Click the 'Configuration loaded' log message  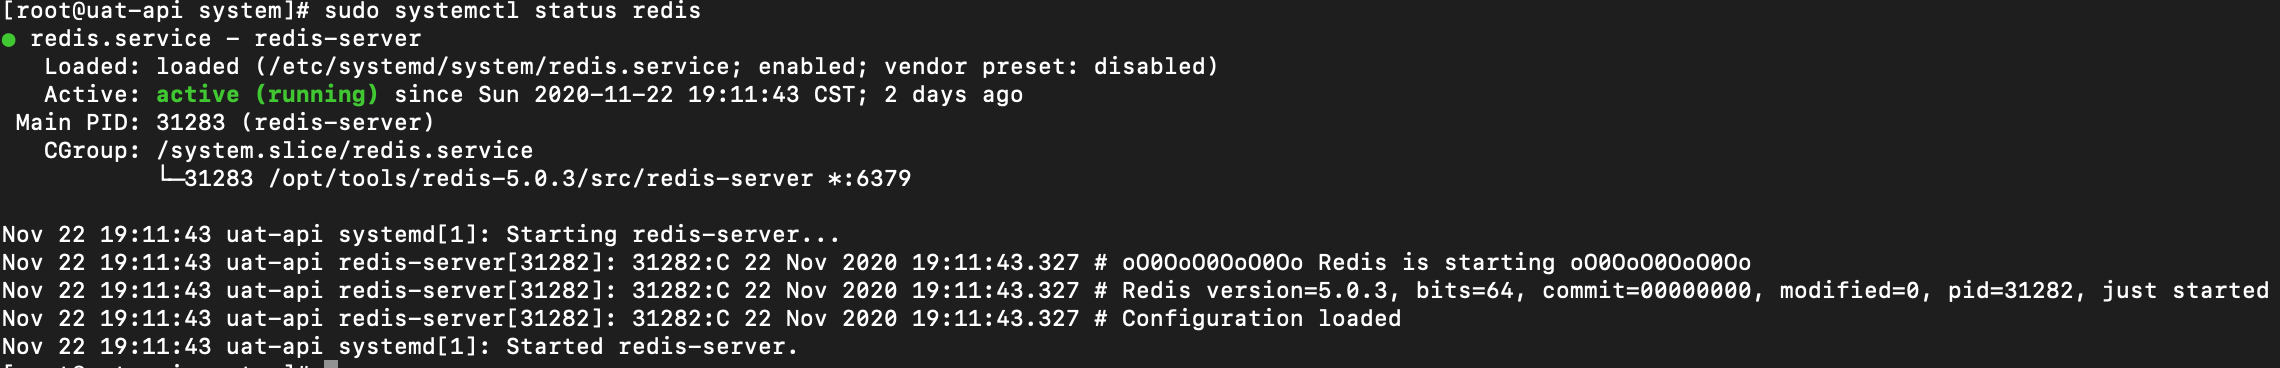(x=1262, y=318)
